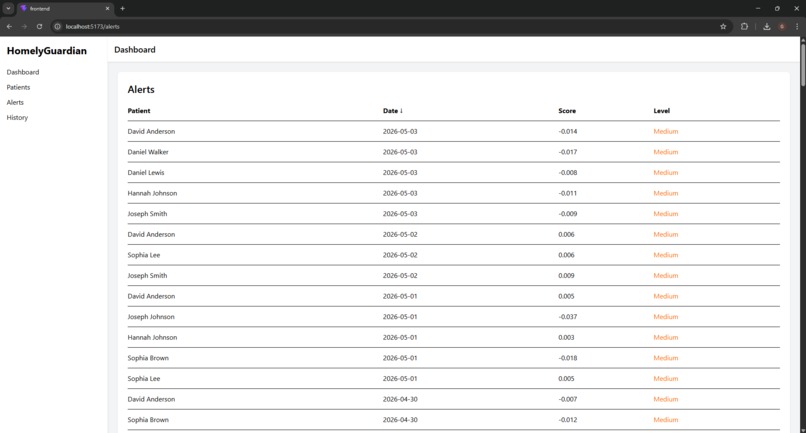Click the score -0.008 value

click(x=567, y=172)
